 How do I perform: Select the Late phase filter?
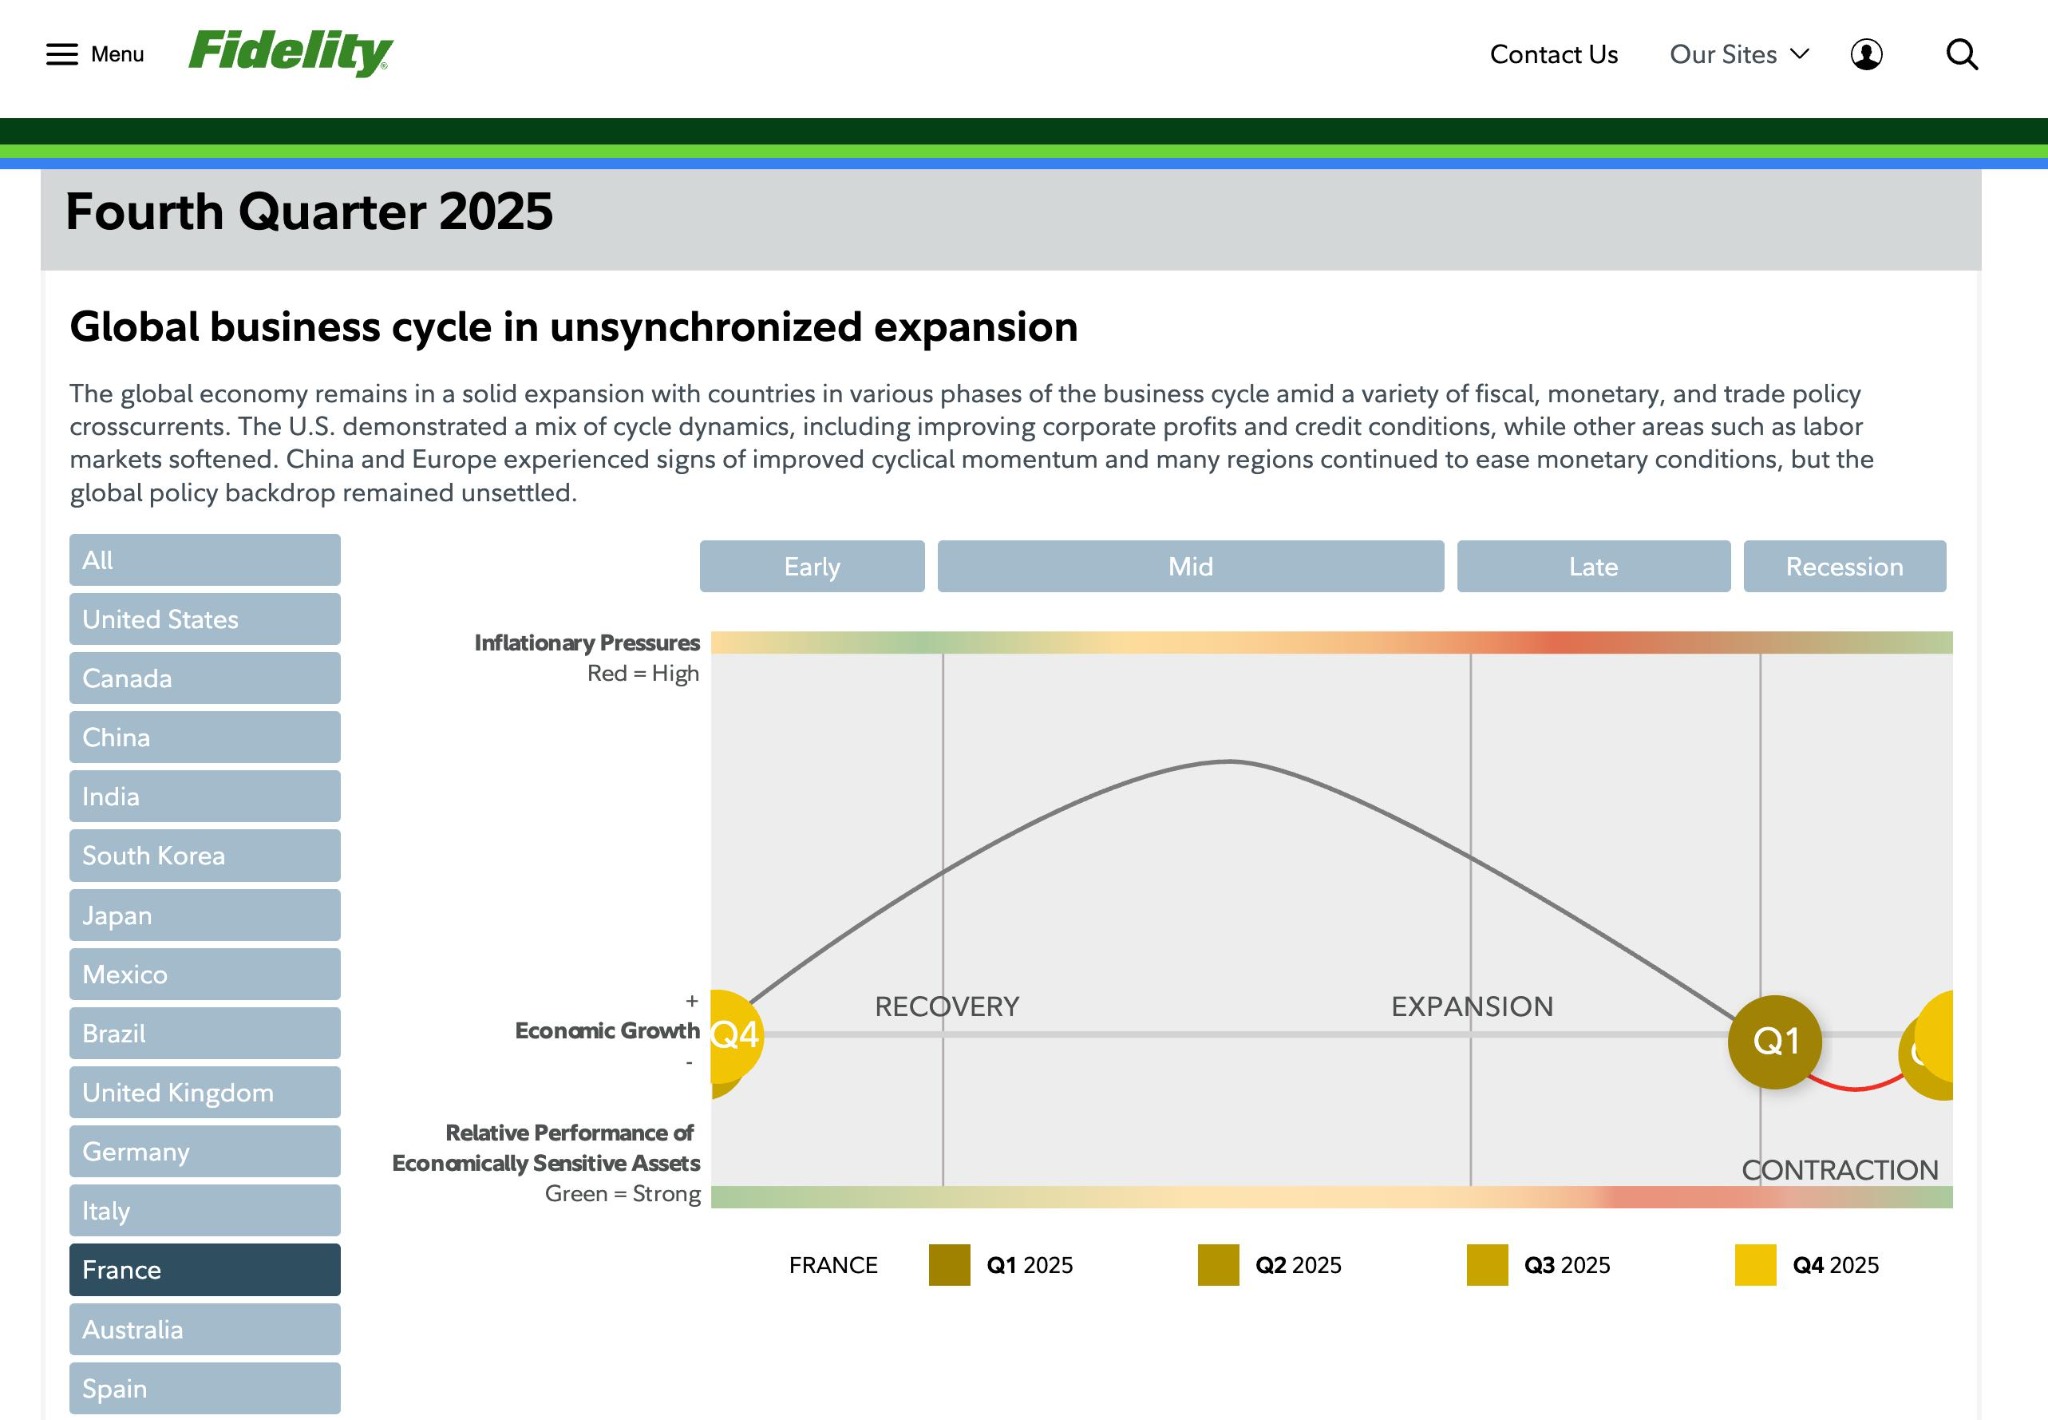1592,566
